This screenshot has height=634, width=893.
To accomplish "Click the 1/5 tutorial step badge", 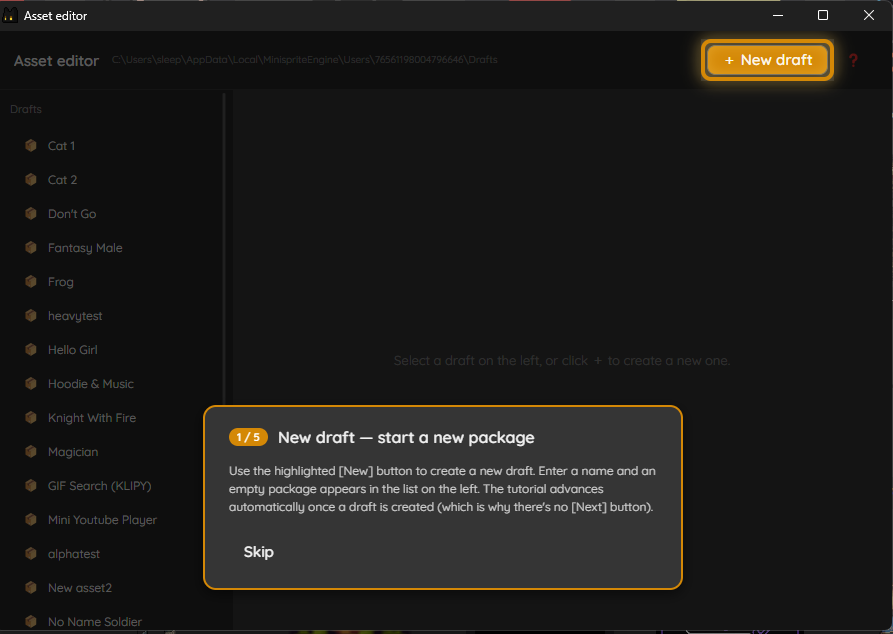I will tap(248, 437).
